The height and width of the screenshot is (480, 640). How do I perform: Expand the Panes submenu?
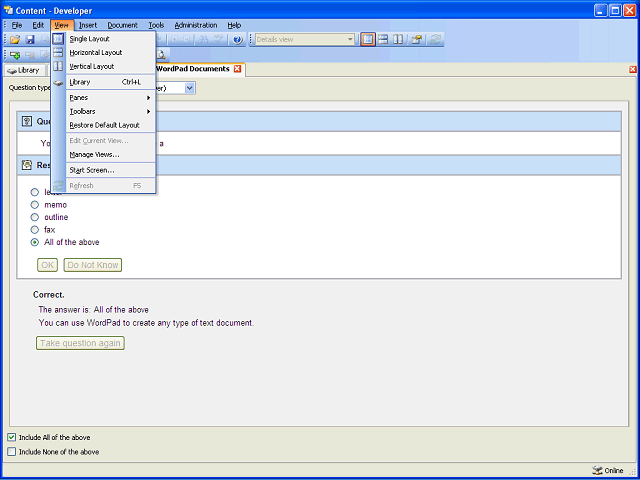pyautogui.click(x=110, y=98)
